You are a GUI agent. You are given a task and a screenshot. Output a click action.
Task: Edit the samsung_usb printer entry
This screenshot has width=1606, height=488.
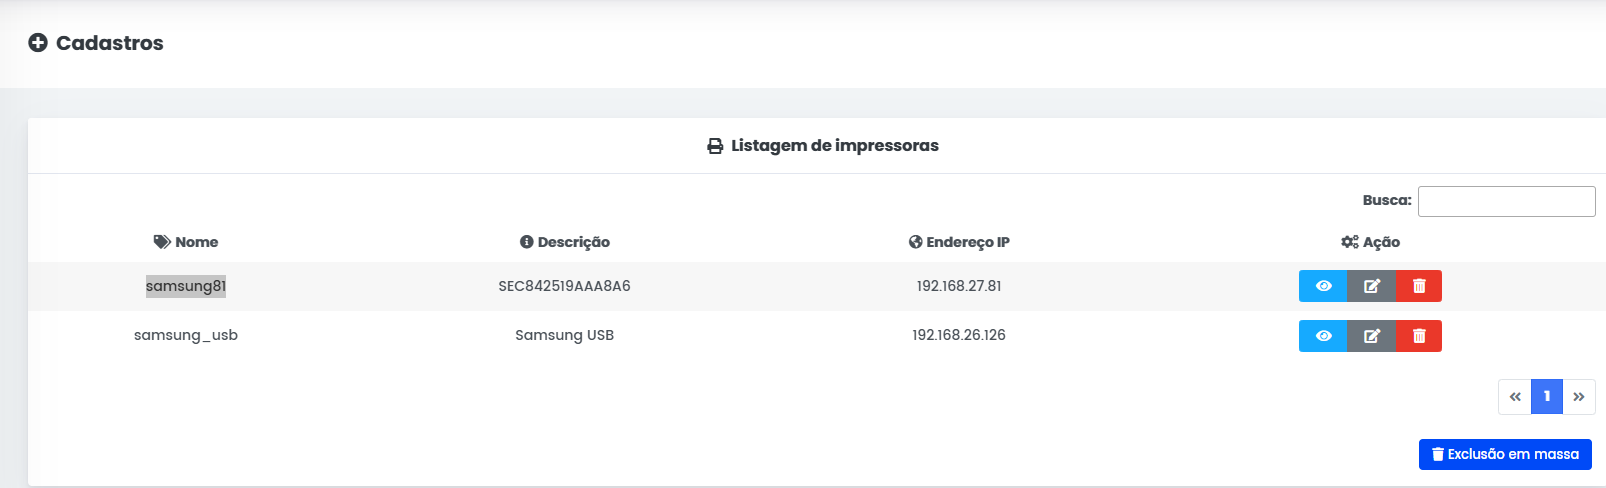coord(1371,336)
